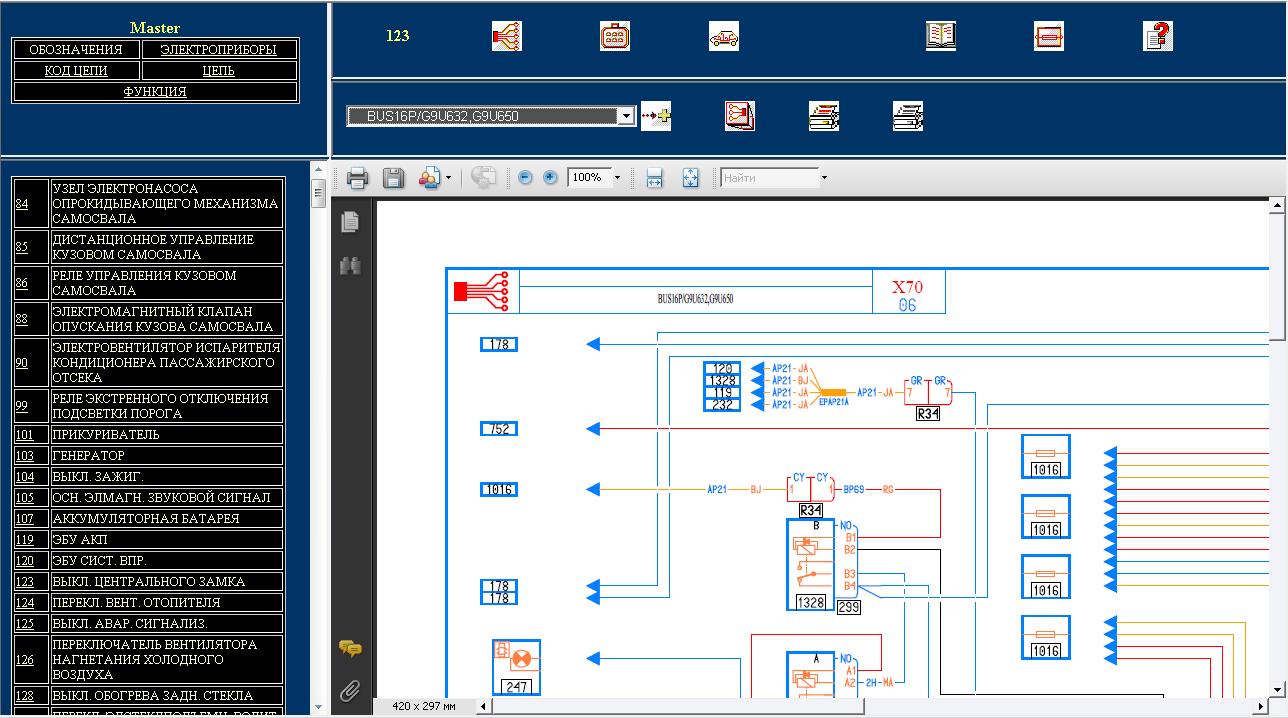Viewport: 1288px width, 718px height.
Task: Select ОСН. ЭЛМАГН. ЗВУКОВОЙ СИГНАЛ row
Action: (161, 498)
